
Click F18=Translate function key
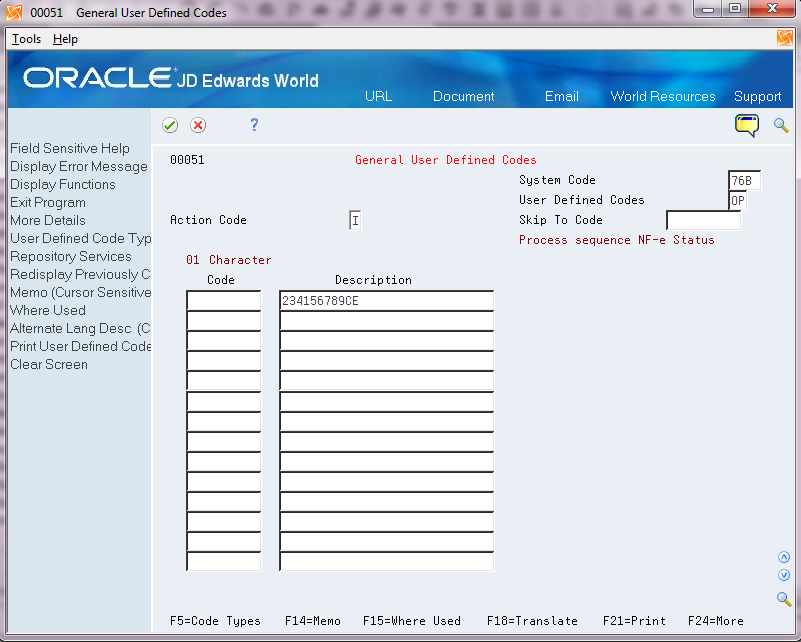point(532,621)
